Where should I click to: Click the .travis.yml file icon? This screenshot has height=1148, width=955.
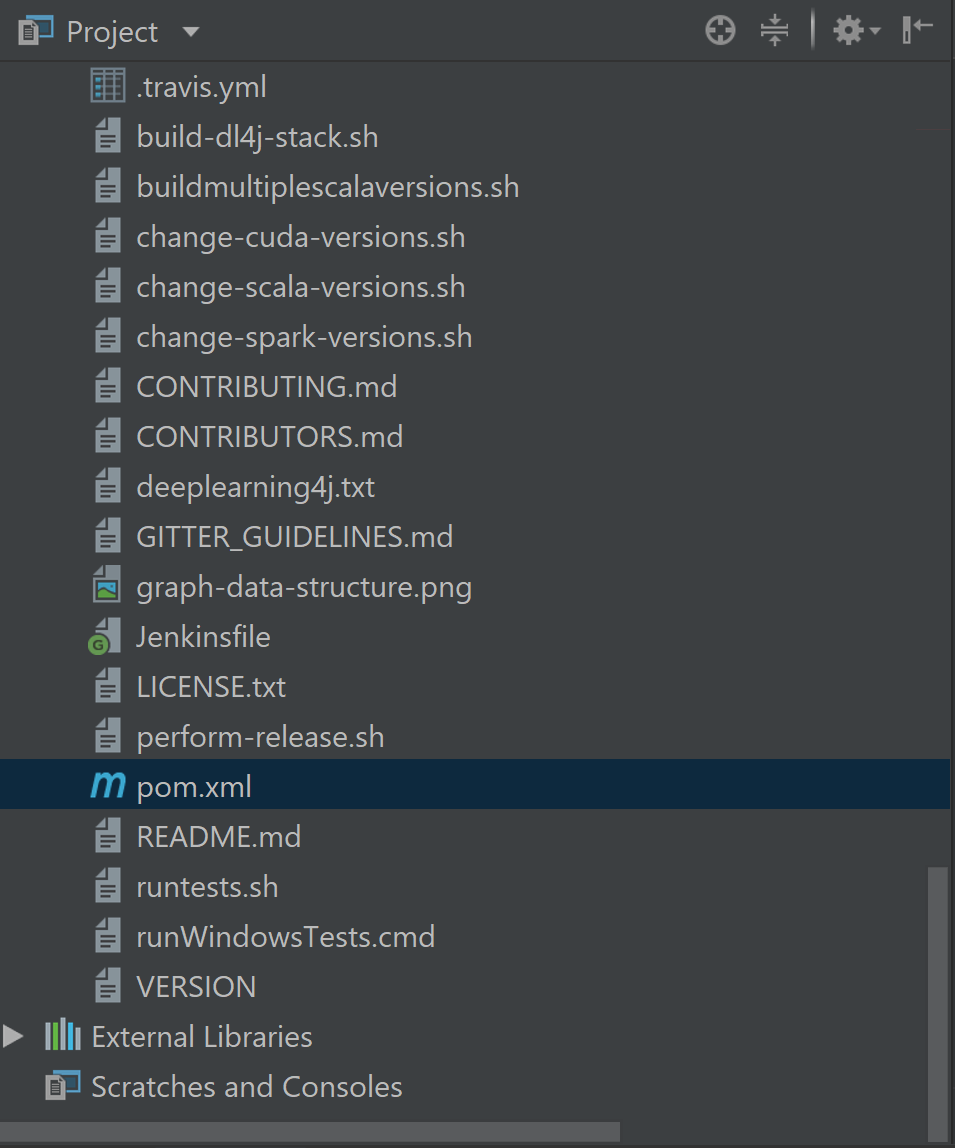[107, 87]
